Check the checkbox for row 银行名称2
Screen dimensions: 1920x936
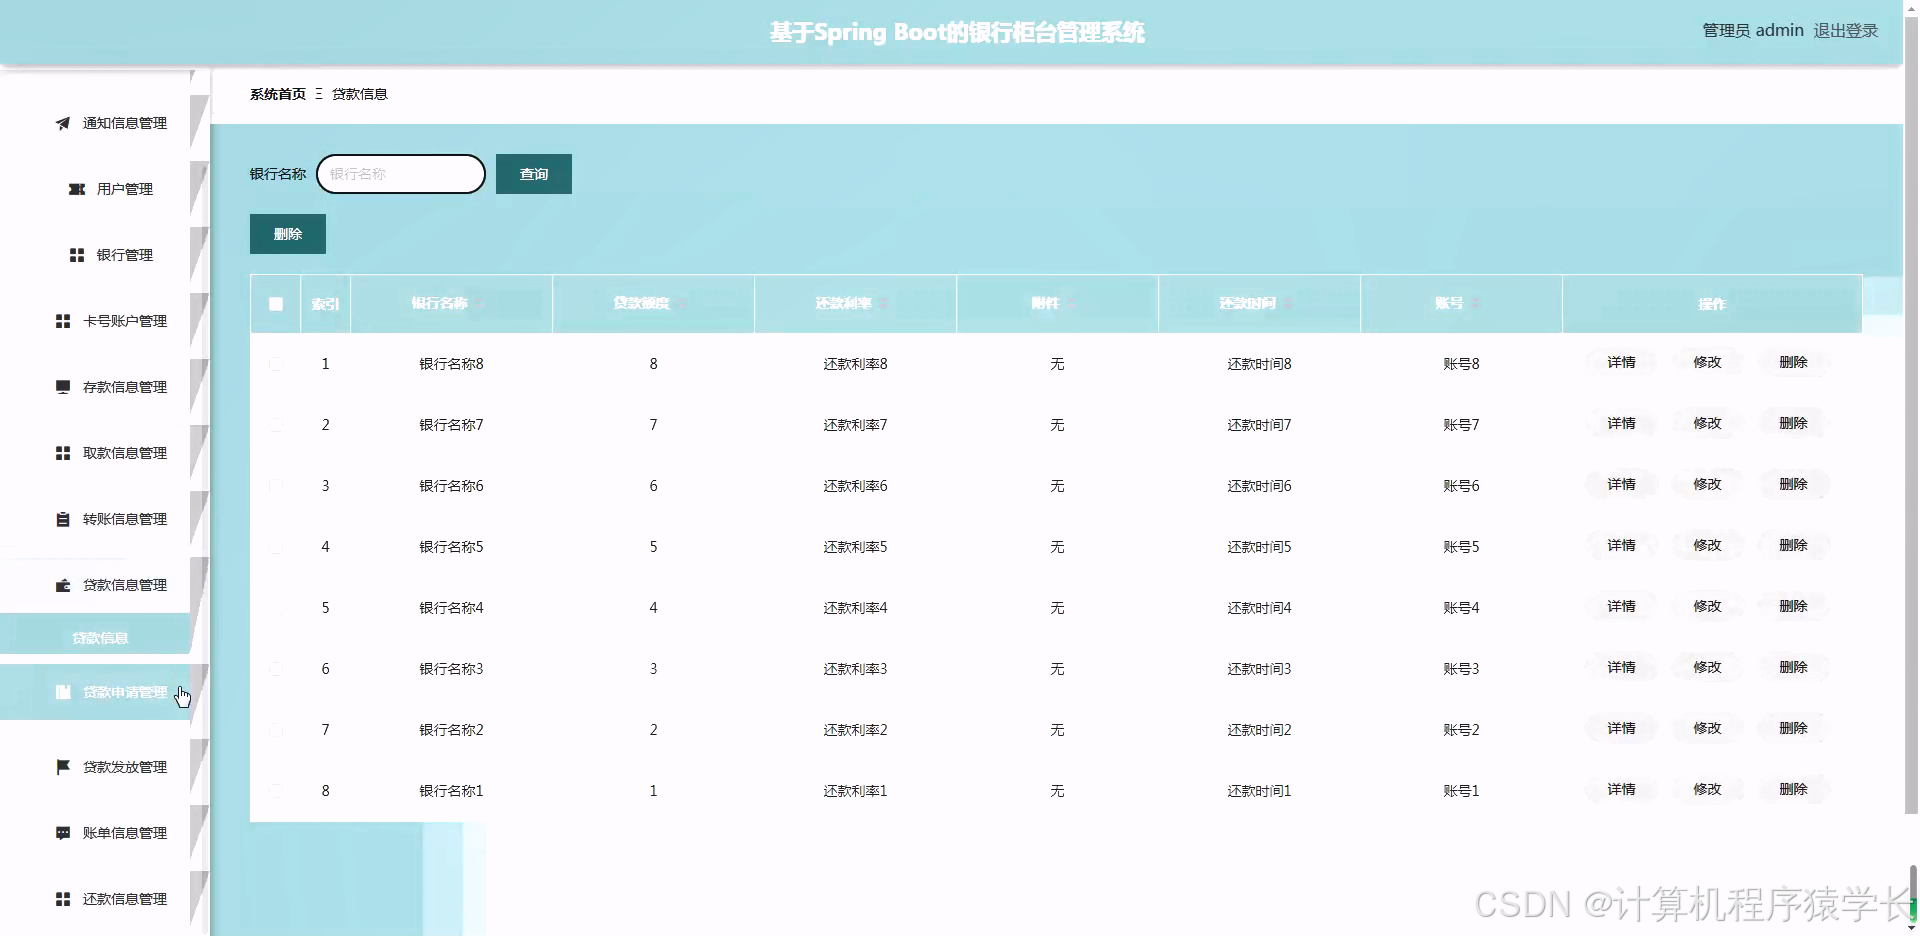pyautogui.click(x=276, y=730)
